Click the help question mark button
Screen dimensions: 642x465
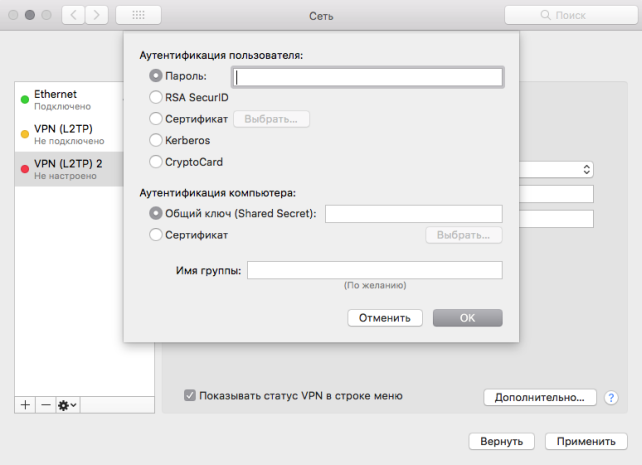coord(611,398)
